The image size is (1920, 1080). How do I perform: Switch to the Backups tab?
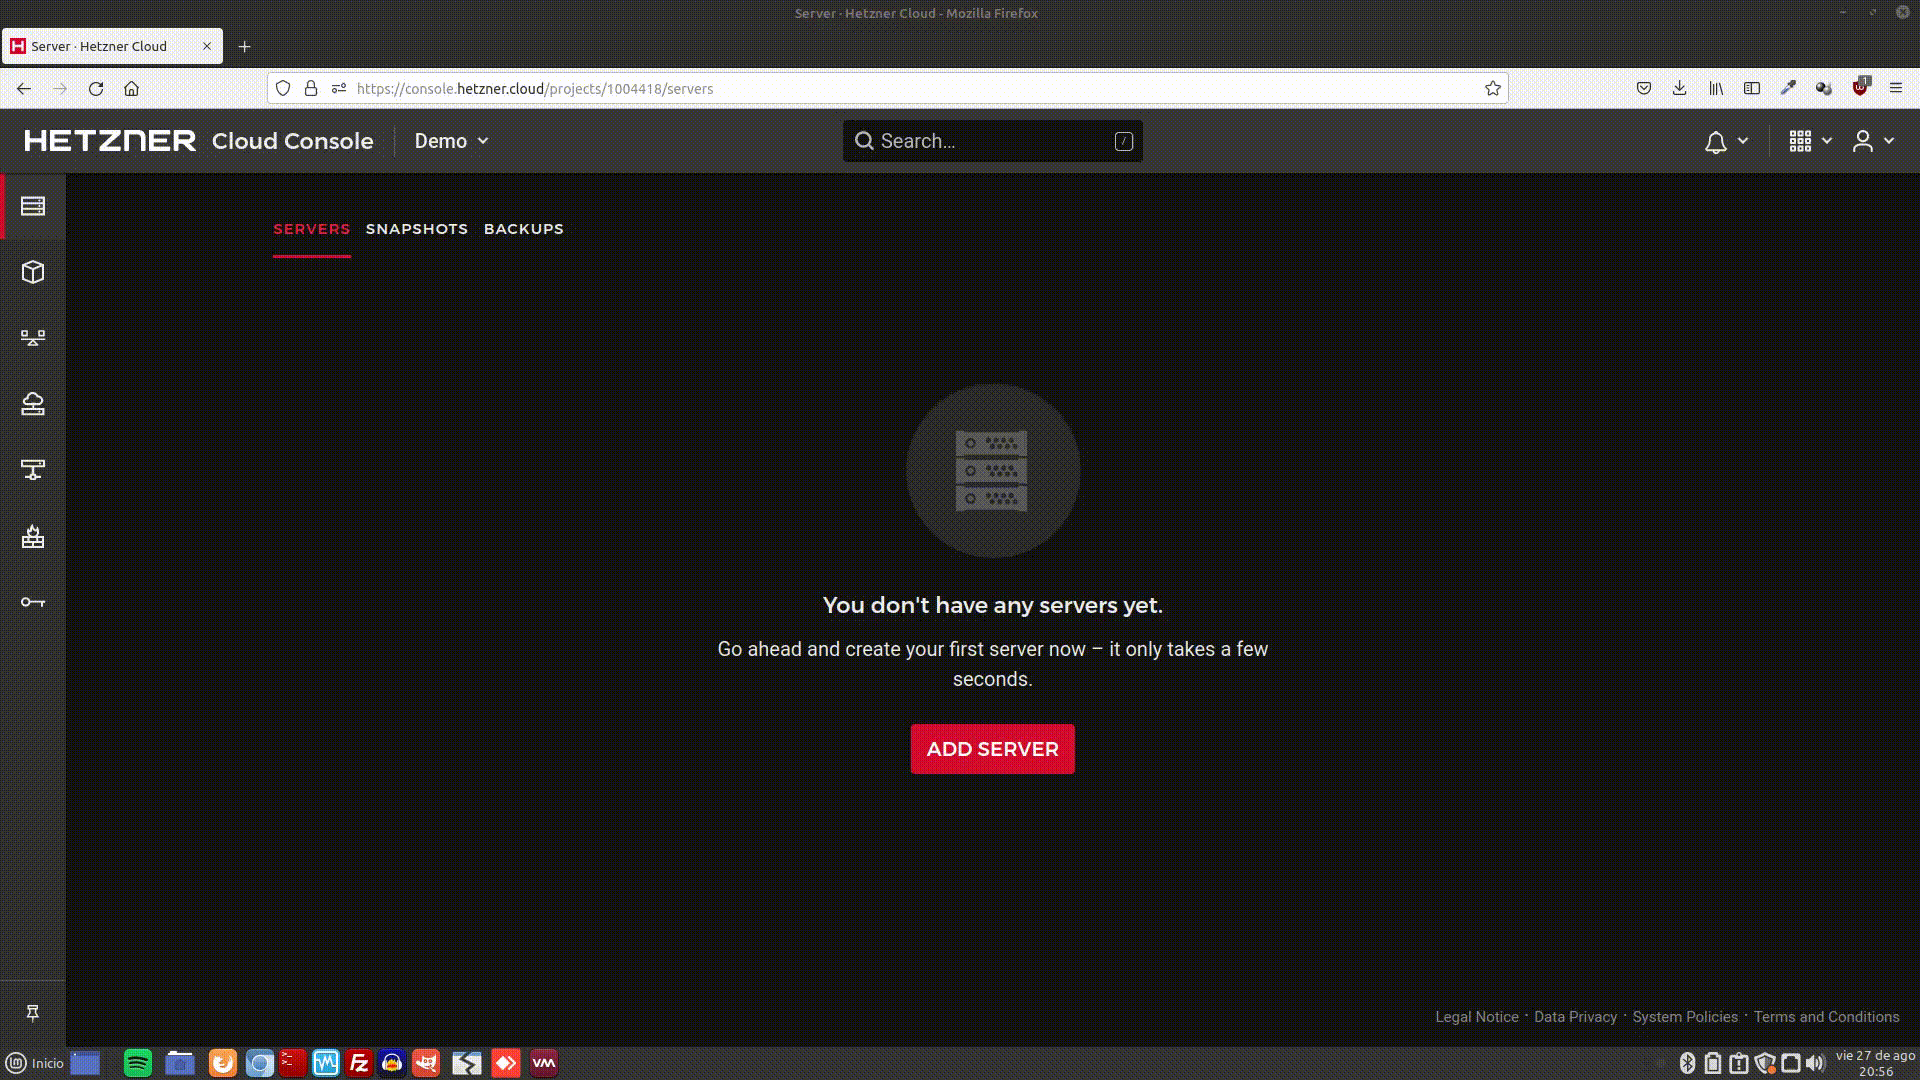click(x=524, y=229)
